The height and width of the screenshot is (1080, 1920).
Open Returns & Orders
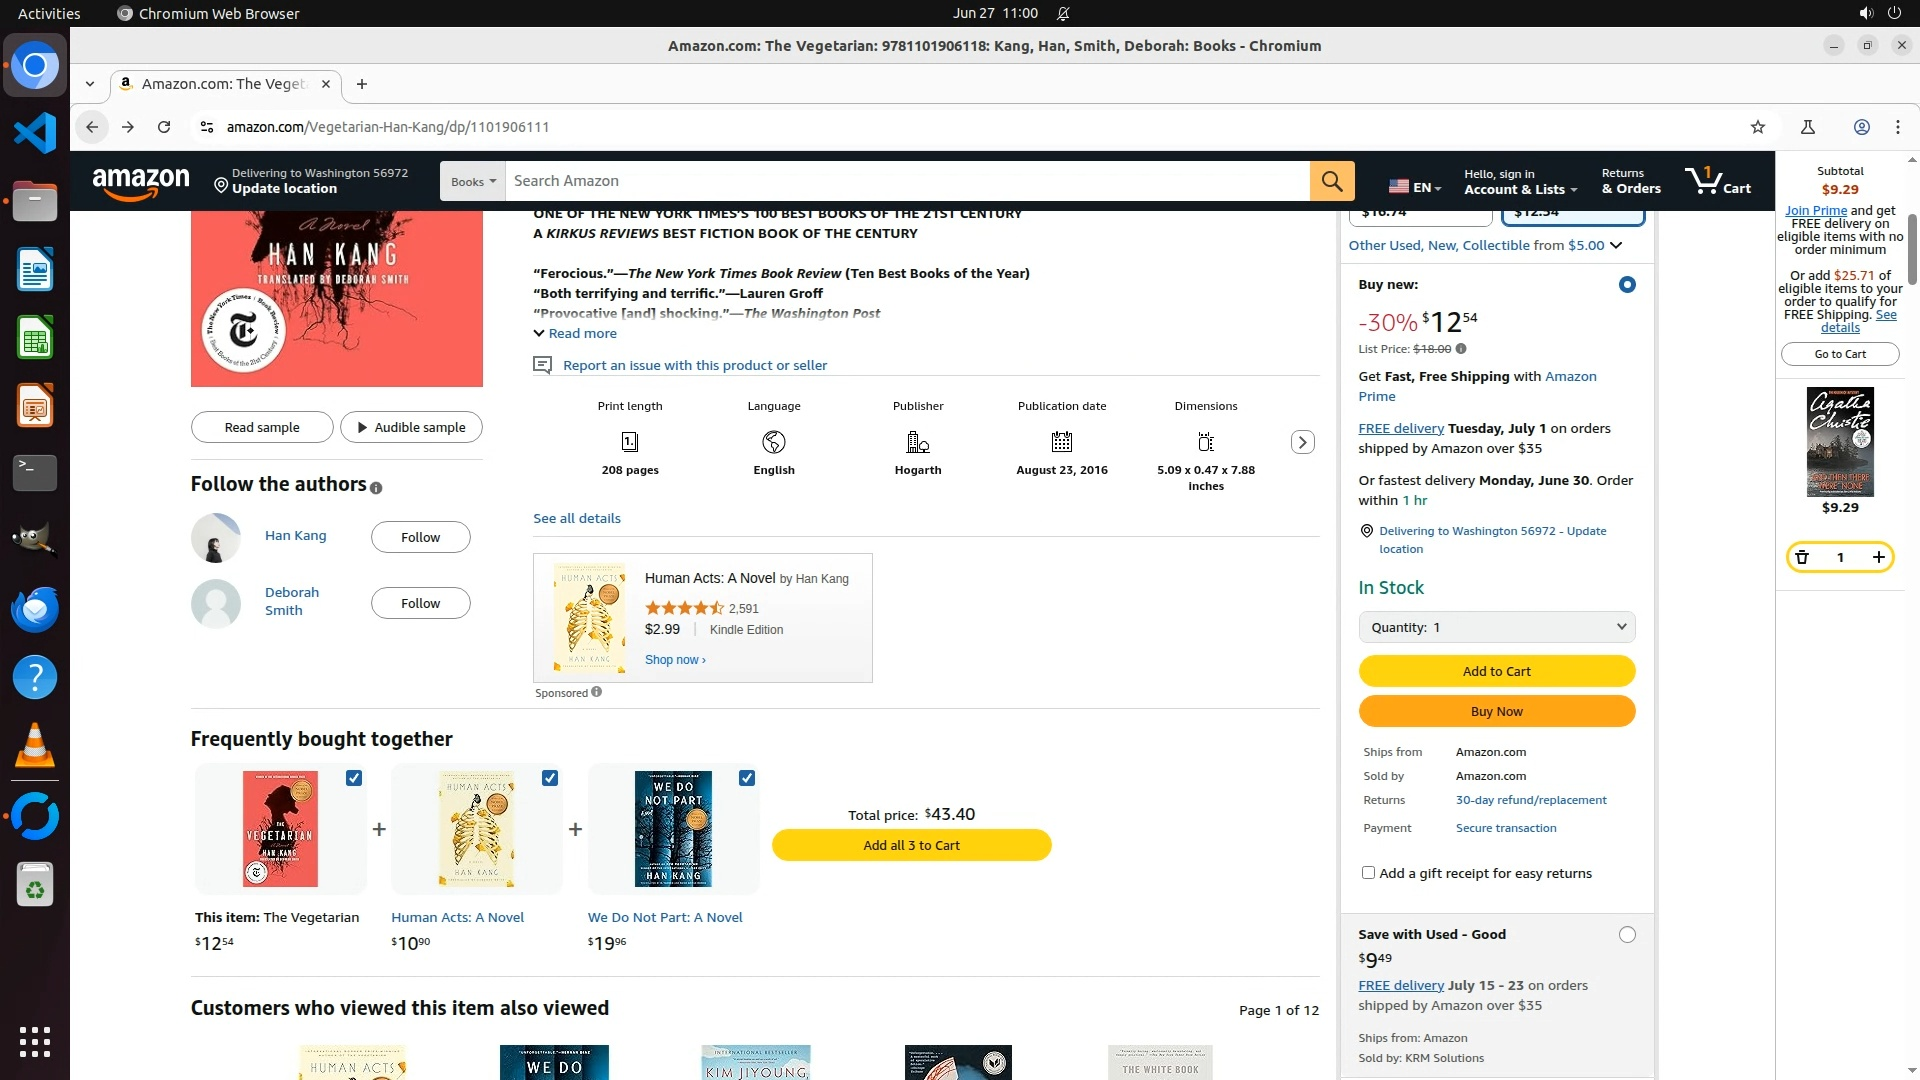click(x=1630, y=182)
